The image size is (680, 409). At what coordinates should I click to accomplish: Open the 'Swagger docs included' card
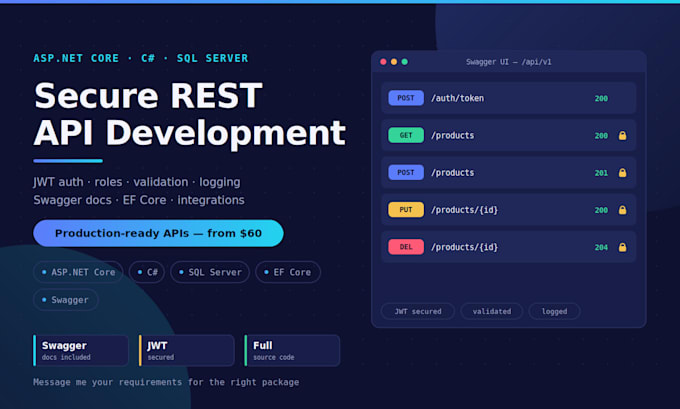click(x=81, y=350)
